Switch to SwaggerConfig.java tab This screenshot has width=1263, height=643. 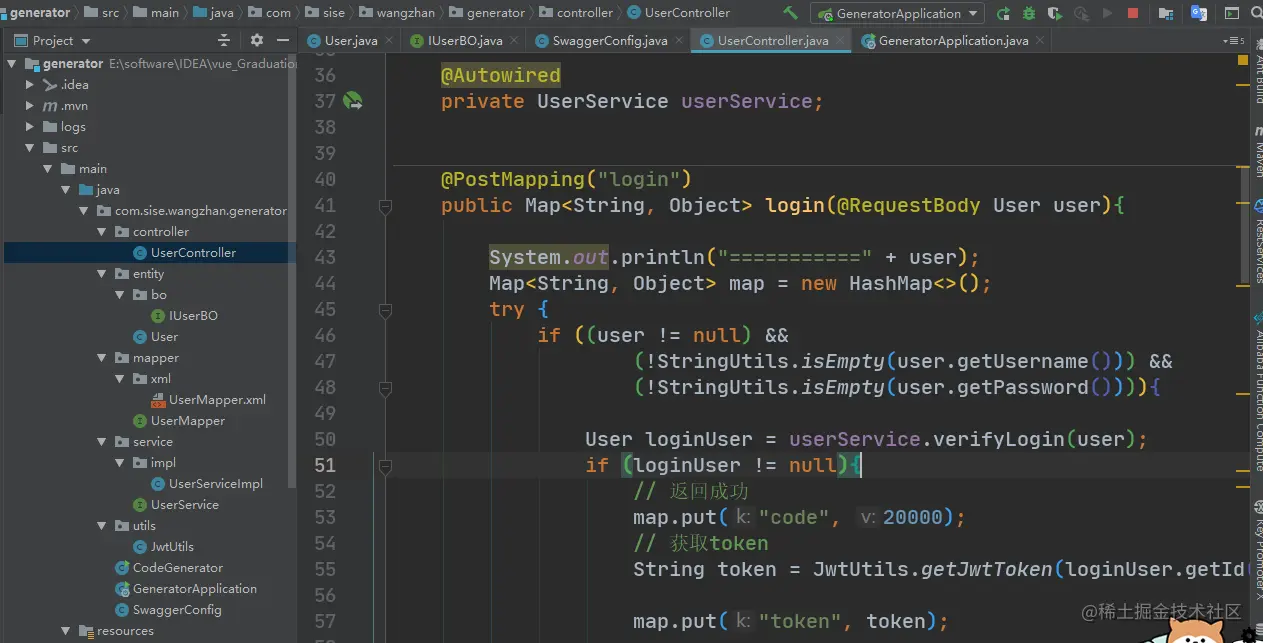click(608, 41)
